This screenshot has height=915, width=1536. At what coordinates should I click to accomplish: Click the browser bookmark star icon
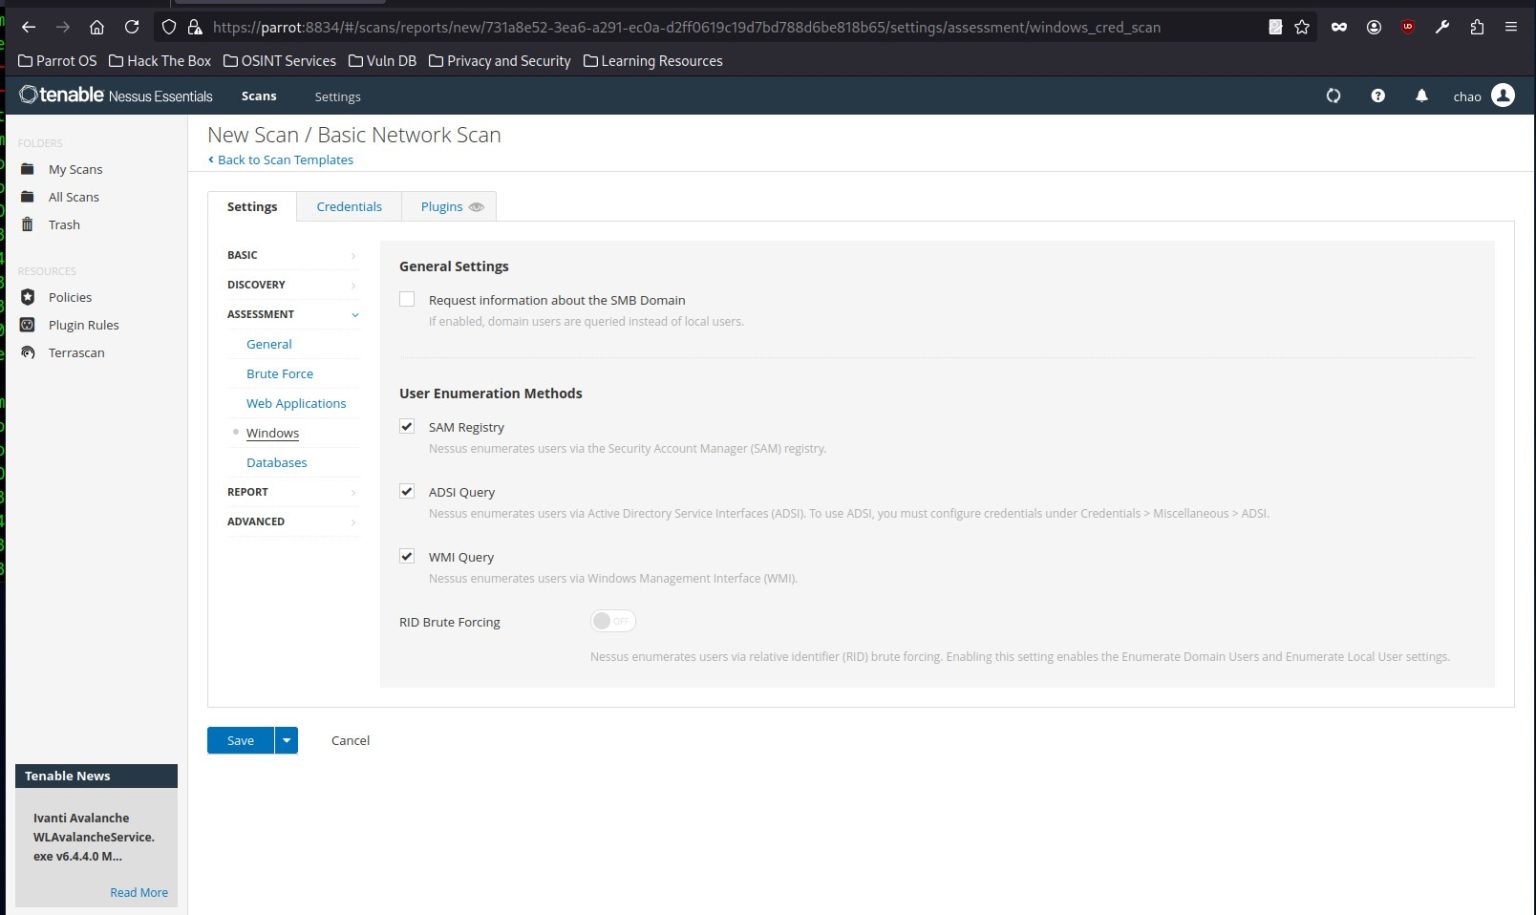pyautogui.click(x=1302, y=27)
